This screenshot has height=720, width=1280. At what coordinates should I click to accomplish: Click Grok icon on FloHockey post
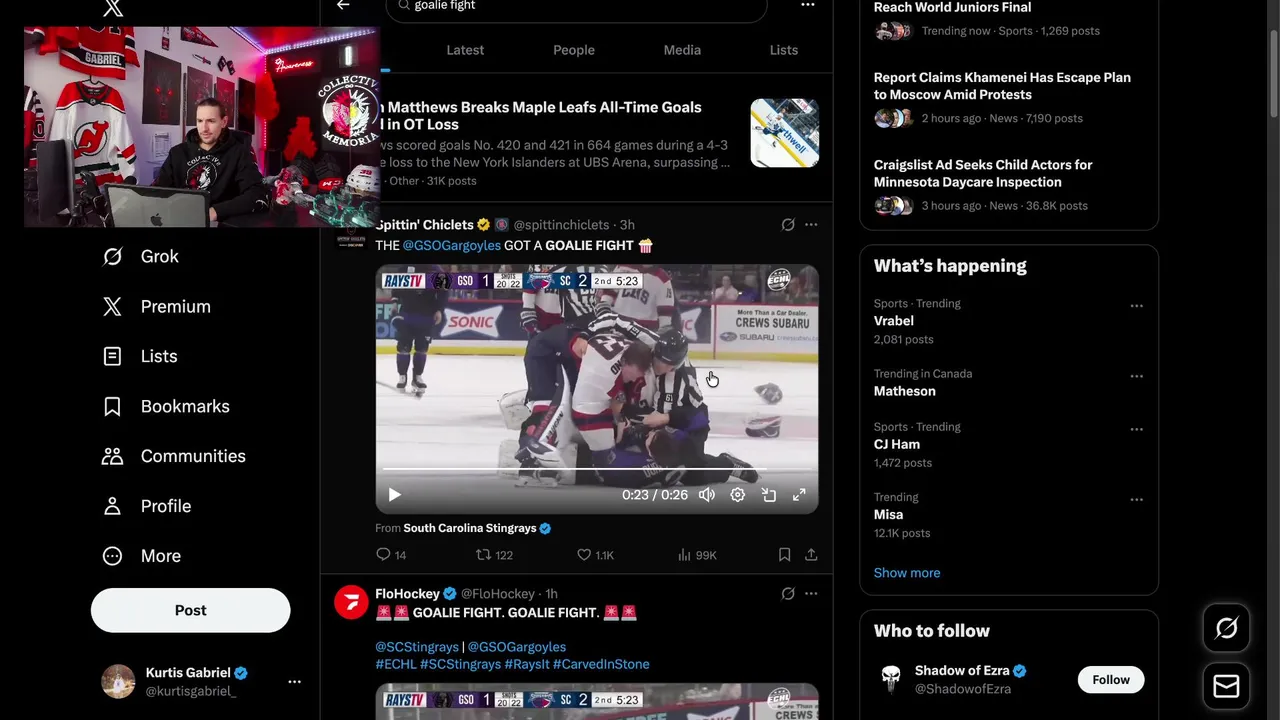(788, 594)
